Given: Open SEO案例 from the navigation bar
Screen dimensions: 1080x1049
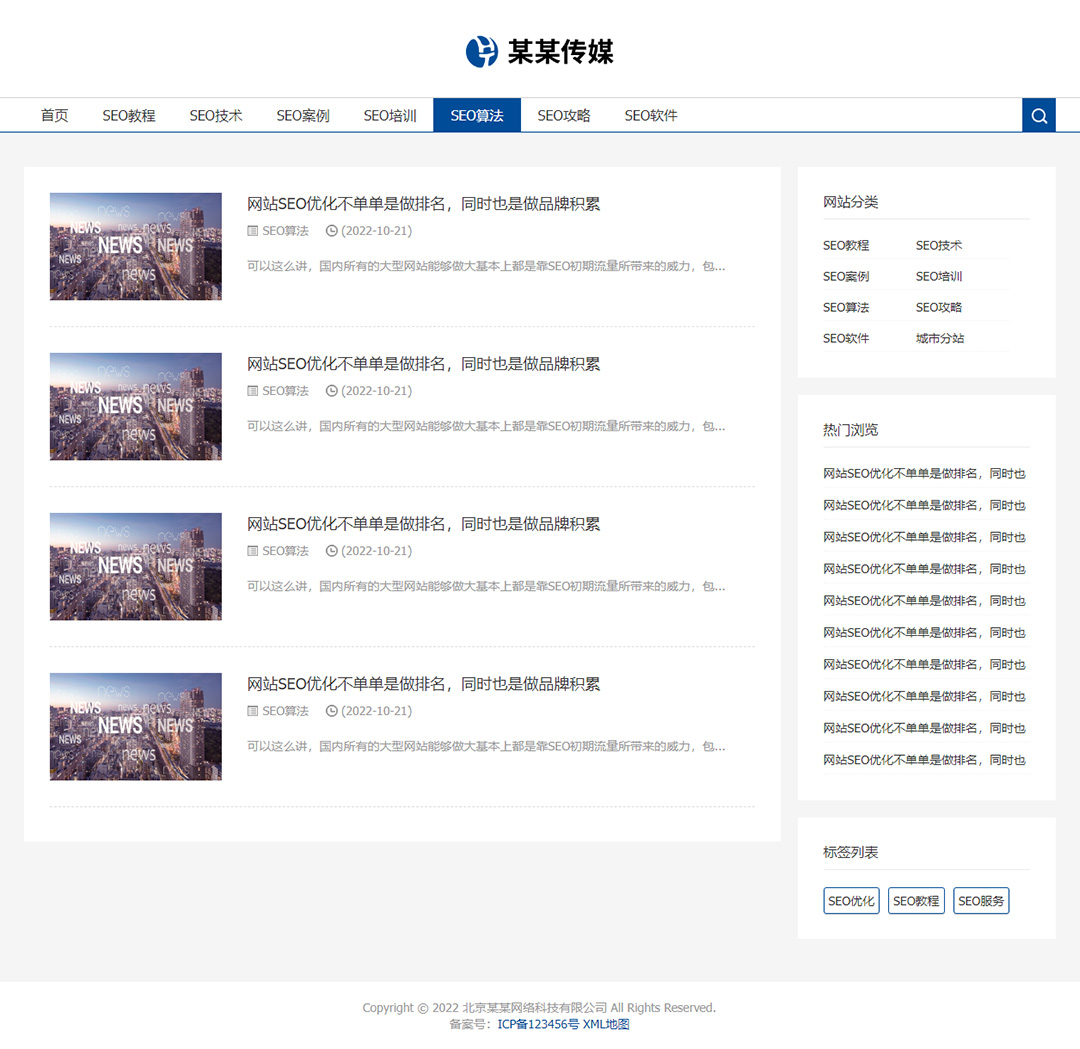Looking at the screenshot, I should pos(303,116).
